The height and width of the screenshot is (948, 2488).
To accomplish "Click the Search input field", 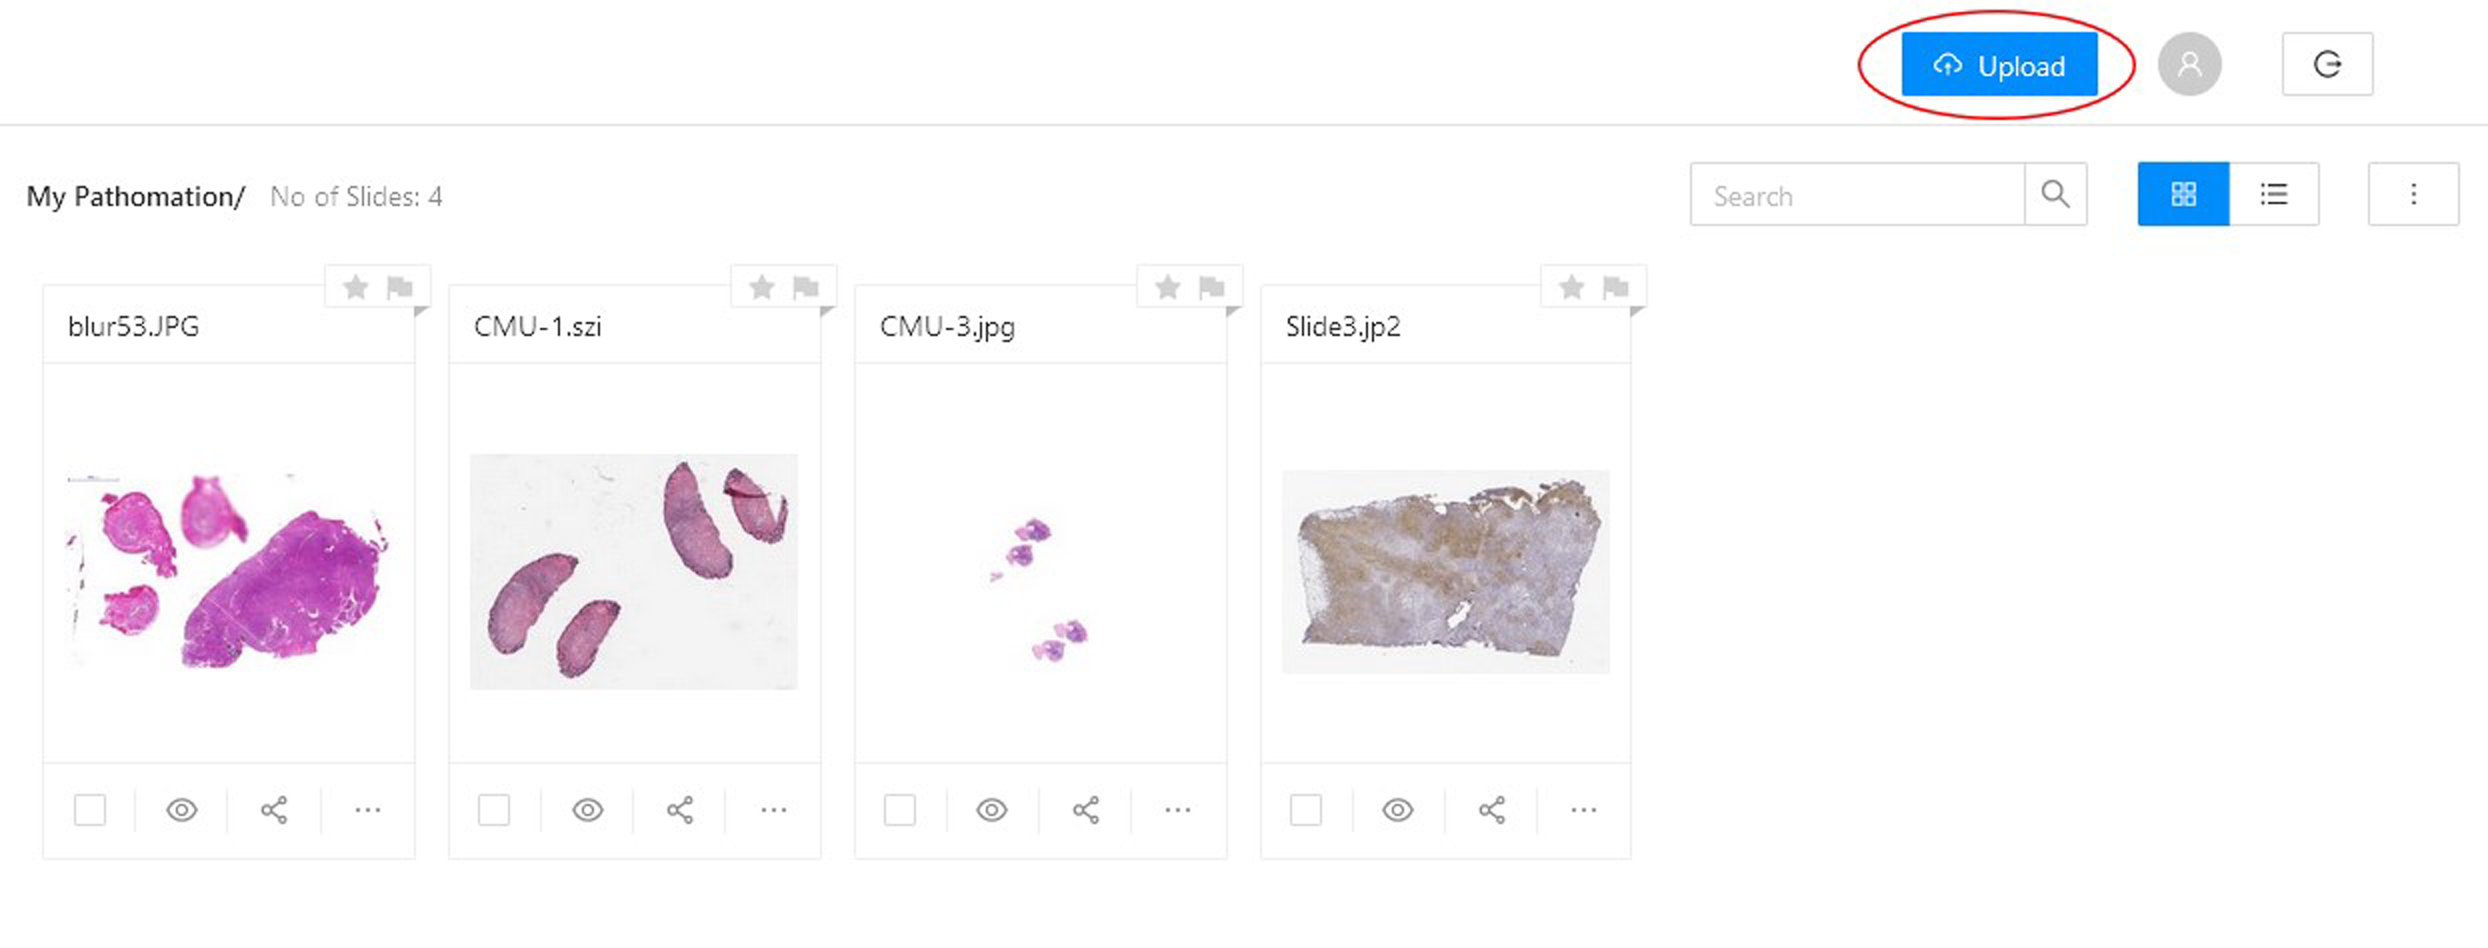I will click(x=1857, y=195).
